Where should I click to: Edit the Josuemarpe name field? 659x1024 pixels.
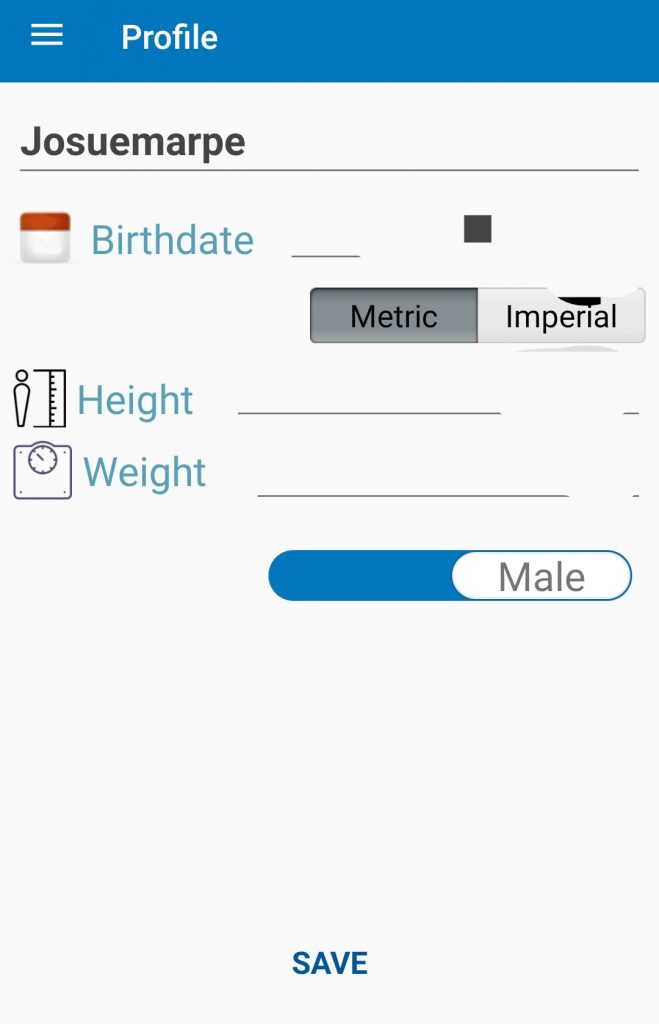tap(329, 143)
